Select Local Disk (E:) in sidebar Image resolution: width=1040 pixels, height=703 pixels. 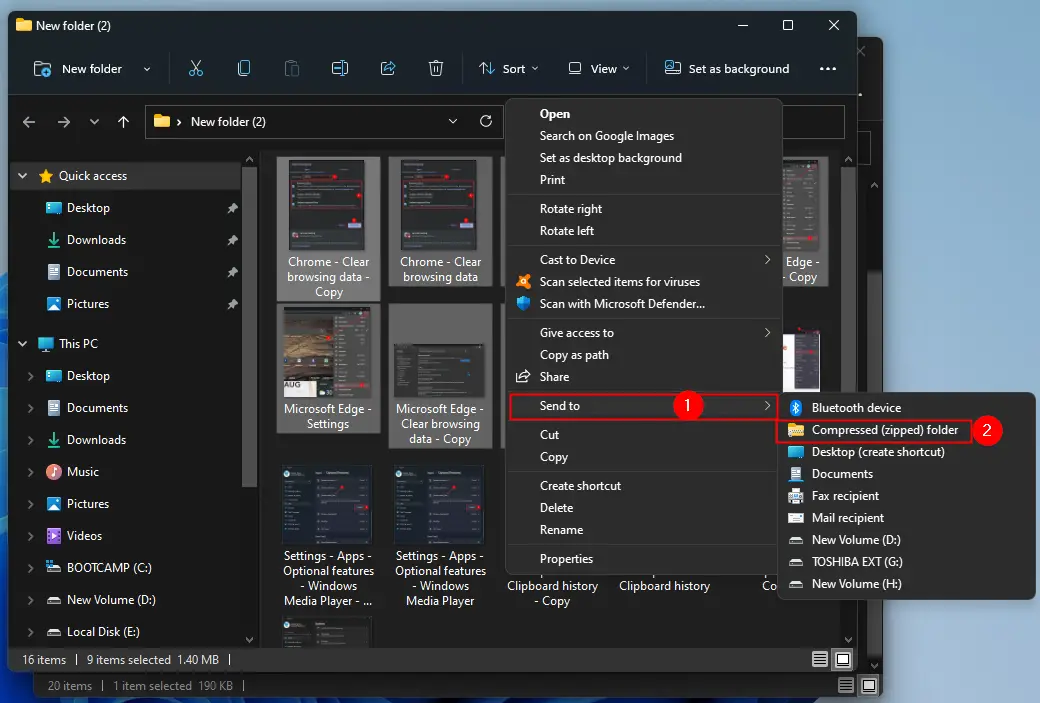coord(103,632)
